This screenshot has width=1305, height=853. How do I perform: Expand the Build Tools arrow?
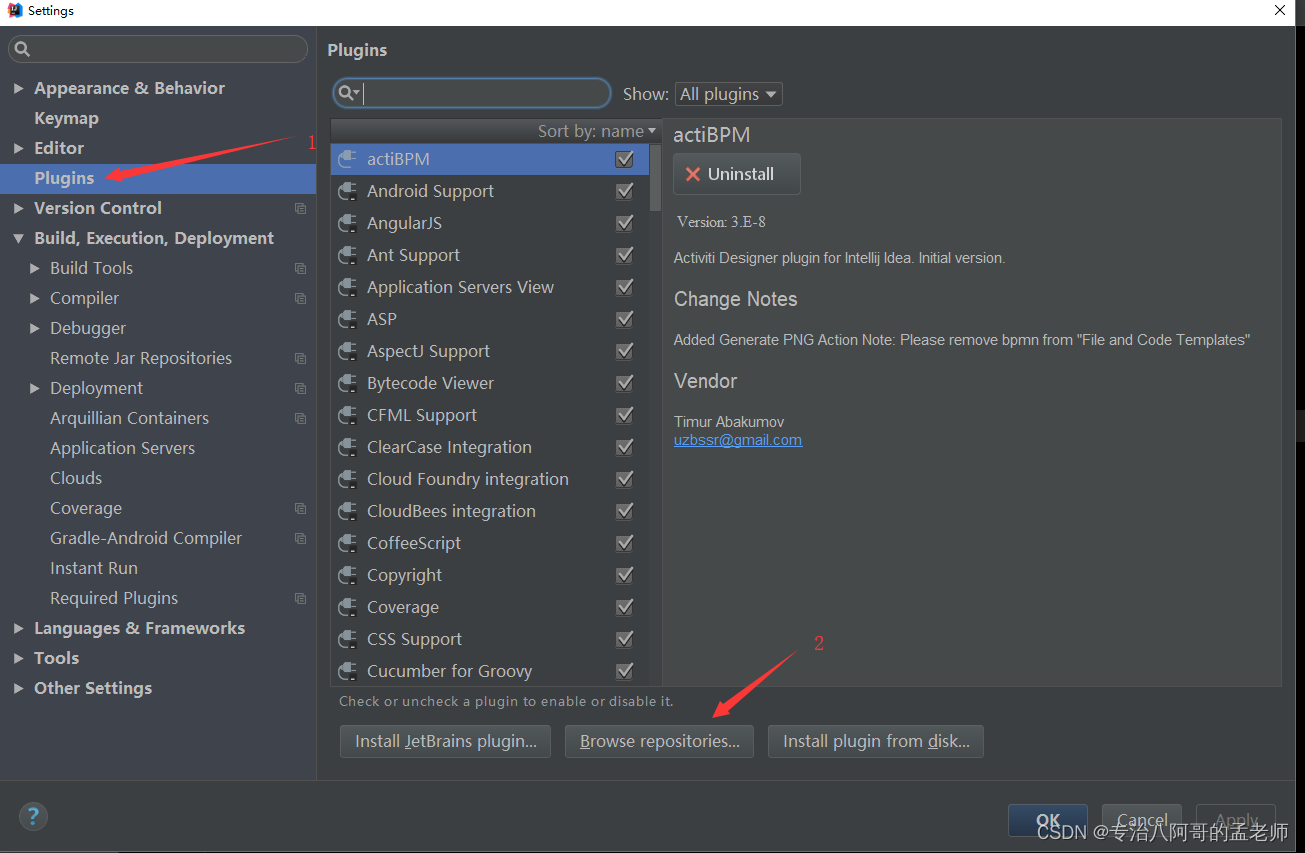coord(35,268)
